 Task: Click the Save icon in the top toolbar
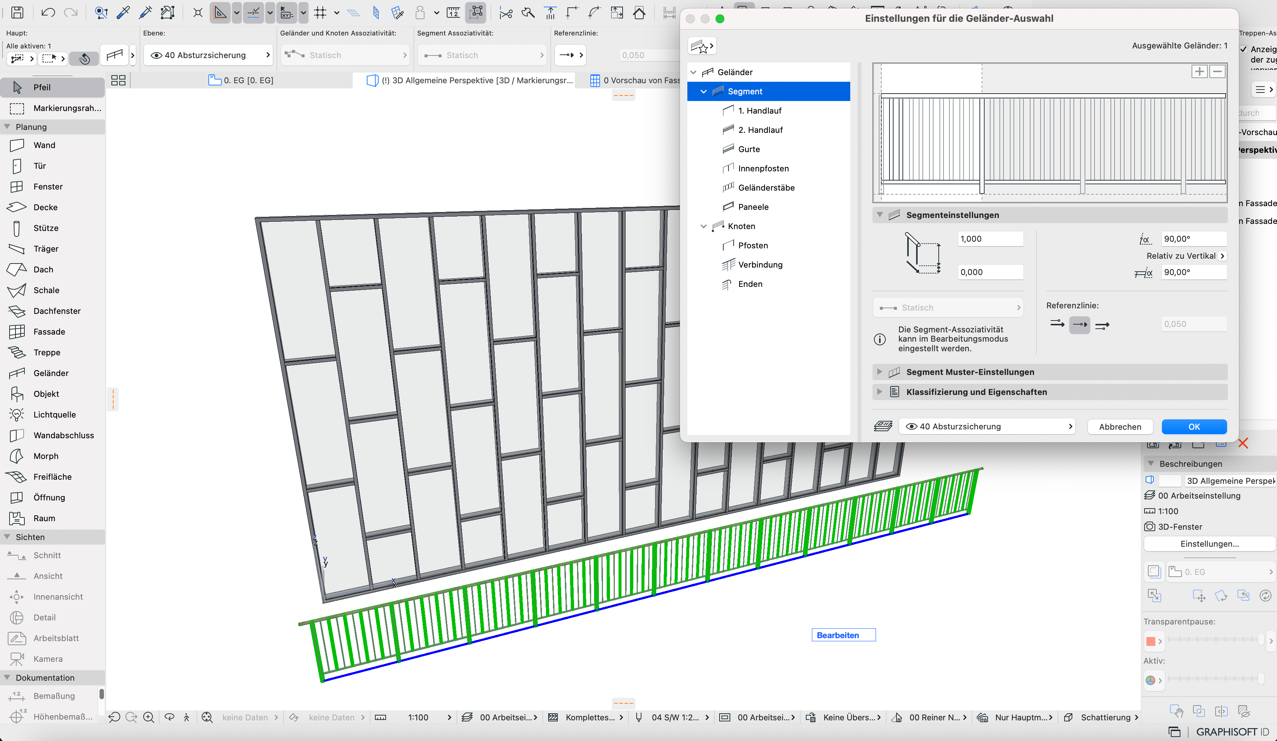[x=17, y=13]
